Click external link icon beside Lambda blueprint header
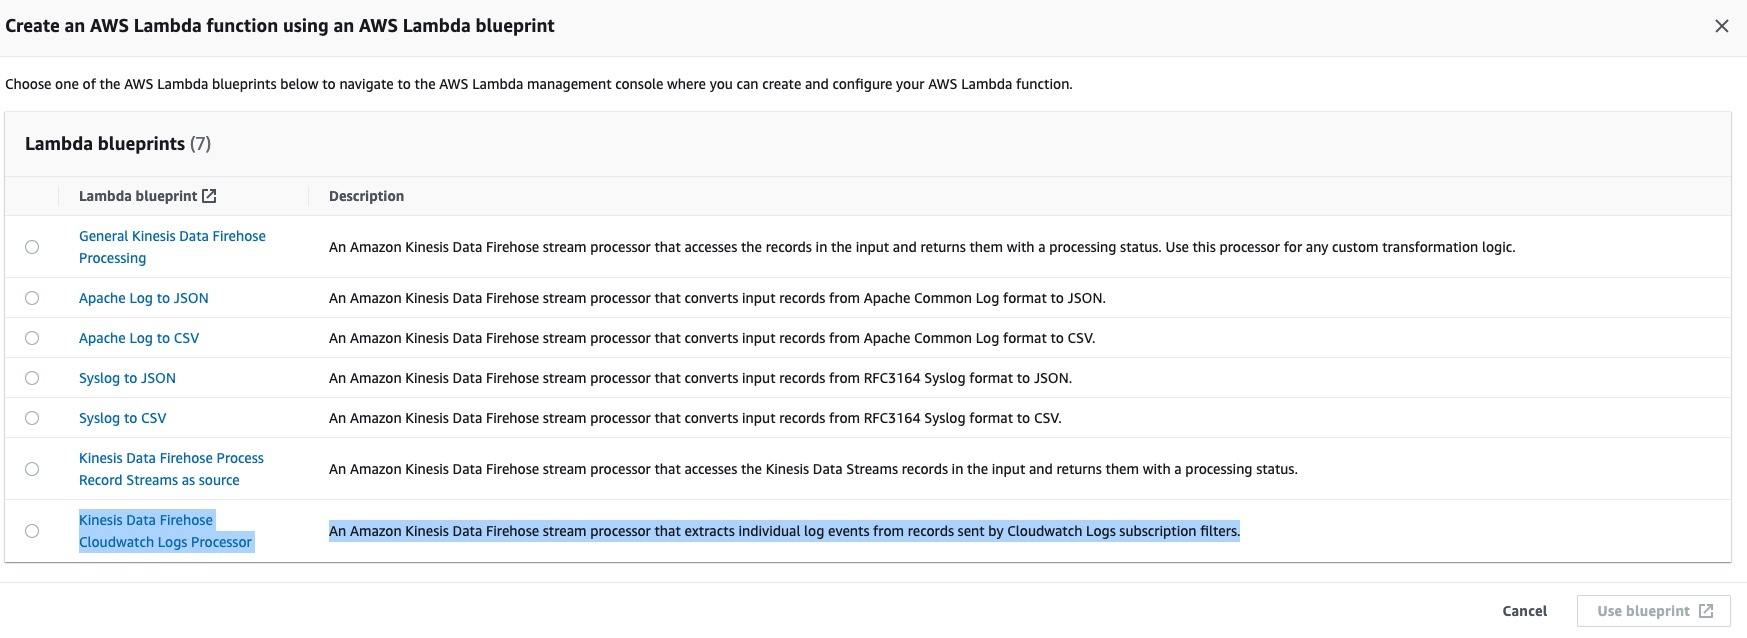Screen dimensions: 1747x638 coord(209,196)
